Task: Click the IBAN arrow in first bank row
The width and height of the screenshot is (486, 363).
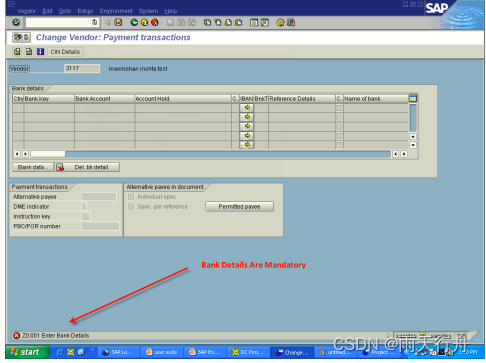Action: (247, 107)
